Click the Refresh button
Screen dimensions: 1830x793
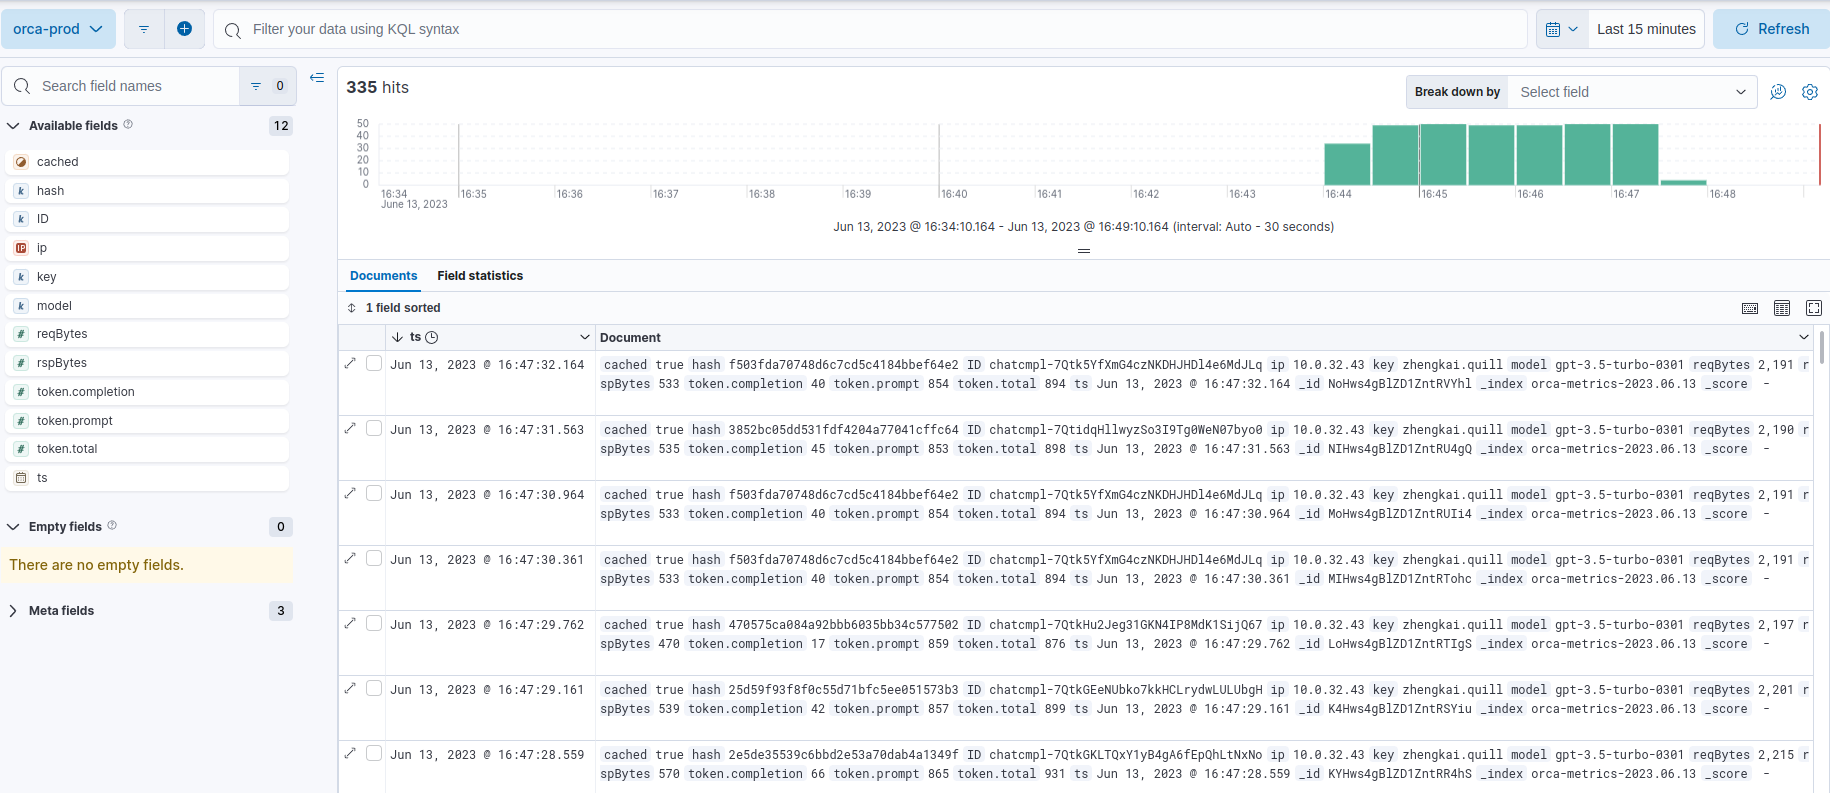click(x=1771, y=29)
